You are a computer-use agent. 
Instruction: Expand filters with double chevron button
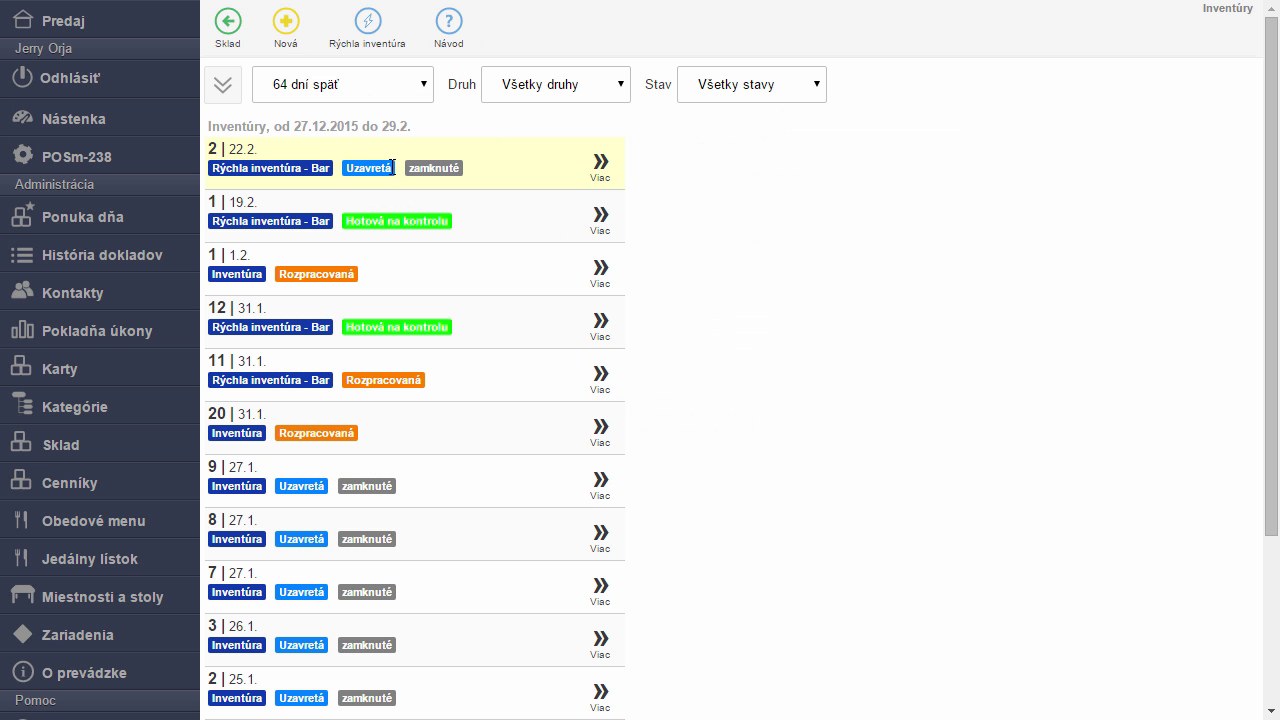coord(223,85)
